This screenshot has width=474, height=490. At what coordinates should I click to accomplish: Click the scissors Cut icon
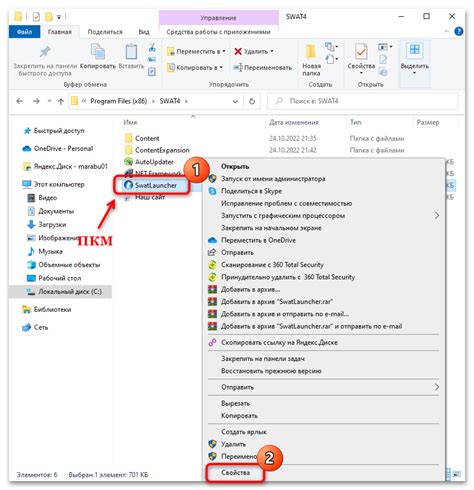(x=152, y=47)
